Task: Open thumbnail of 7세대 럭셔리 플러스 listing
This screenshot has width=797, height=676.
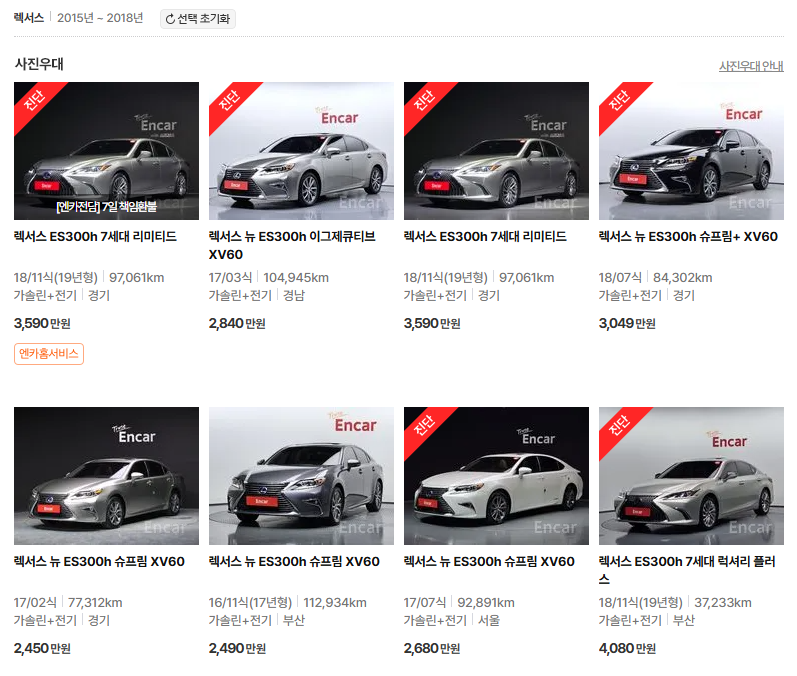Action: (691, 476)
